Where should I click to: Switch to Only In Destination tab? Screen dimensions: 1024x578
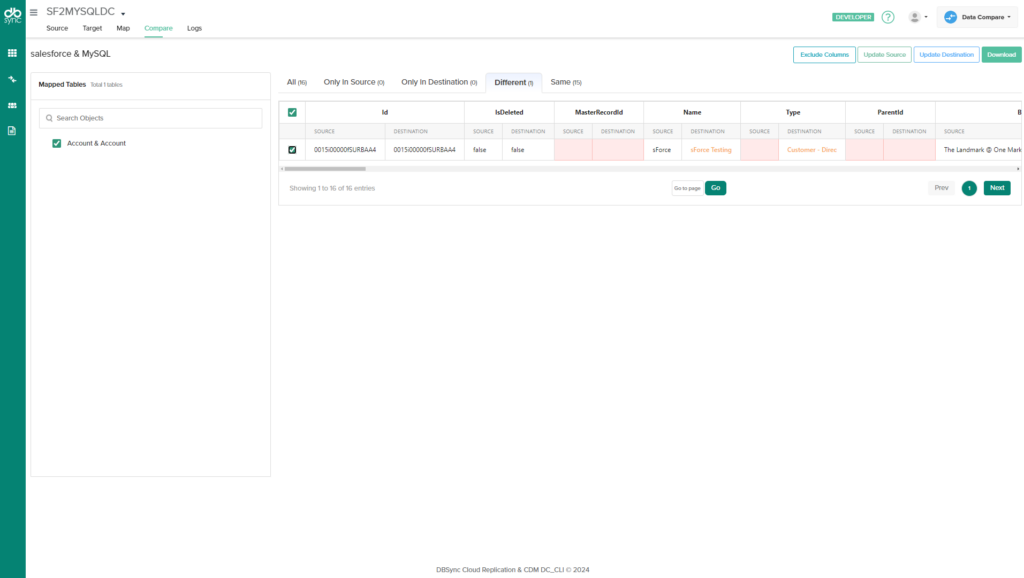(439, 82)
